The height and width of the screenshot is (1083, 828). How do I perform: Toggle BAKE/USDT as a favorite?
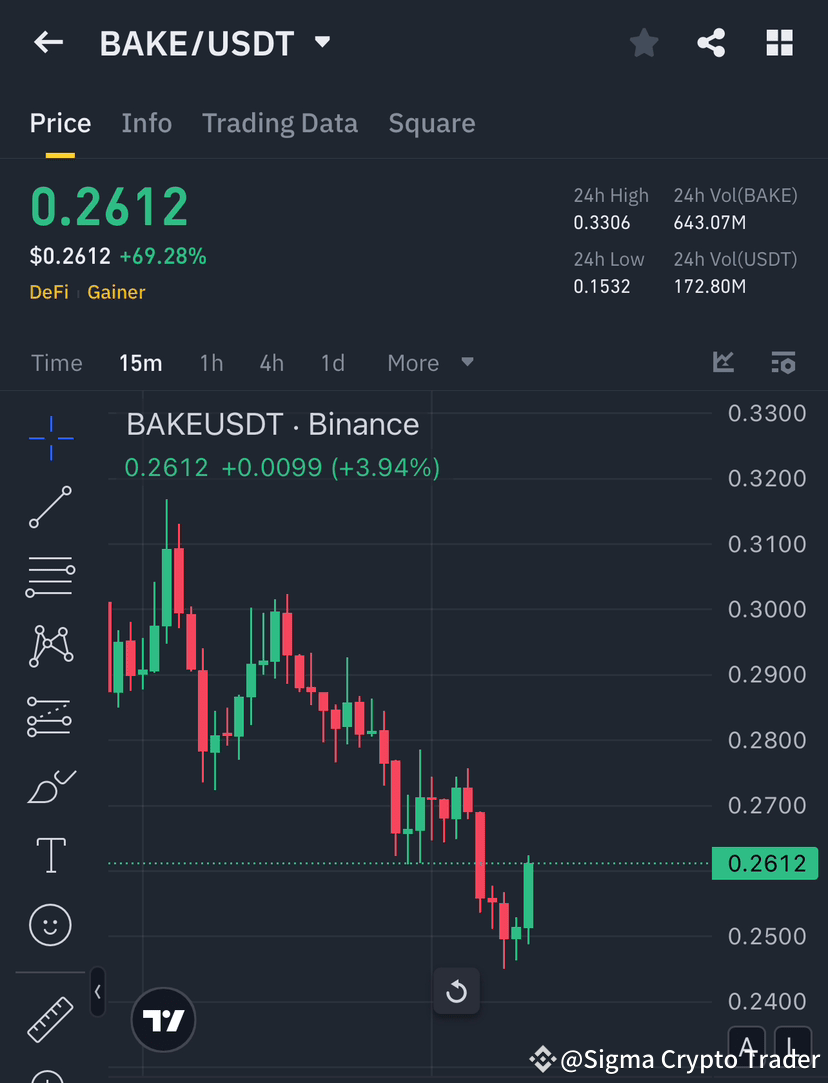tap(643, 42)
